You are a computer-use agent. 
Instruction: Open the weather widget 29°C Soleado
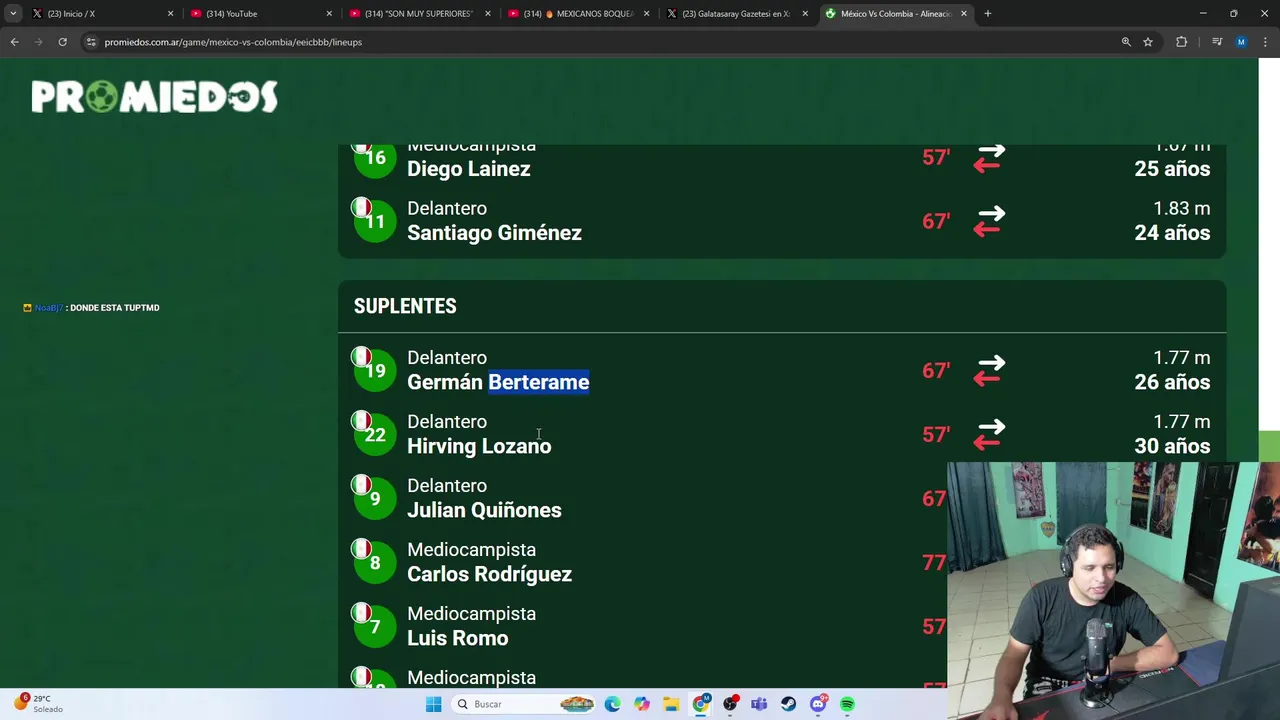38,704
